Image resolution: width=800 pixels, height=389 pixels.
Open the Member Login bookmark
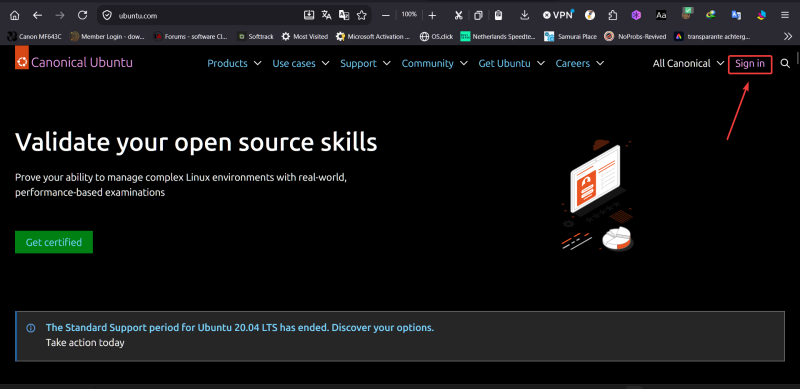coord(107,36)
